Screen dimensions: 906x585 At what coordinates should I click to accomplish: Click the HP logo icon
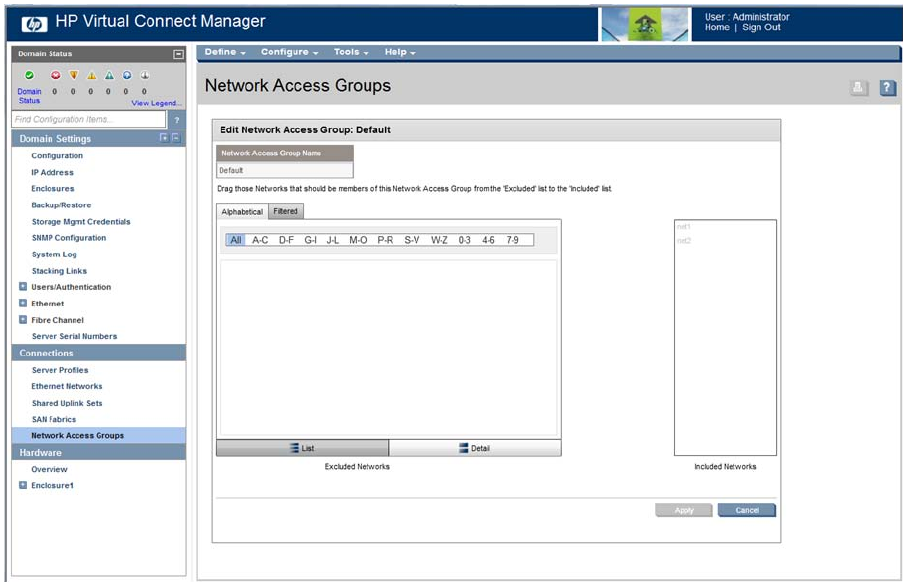[x=34, y=22]
